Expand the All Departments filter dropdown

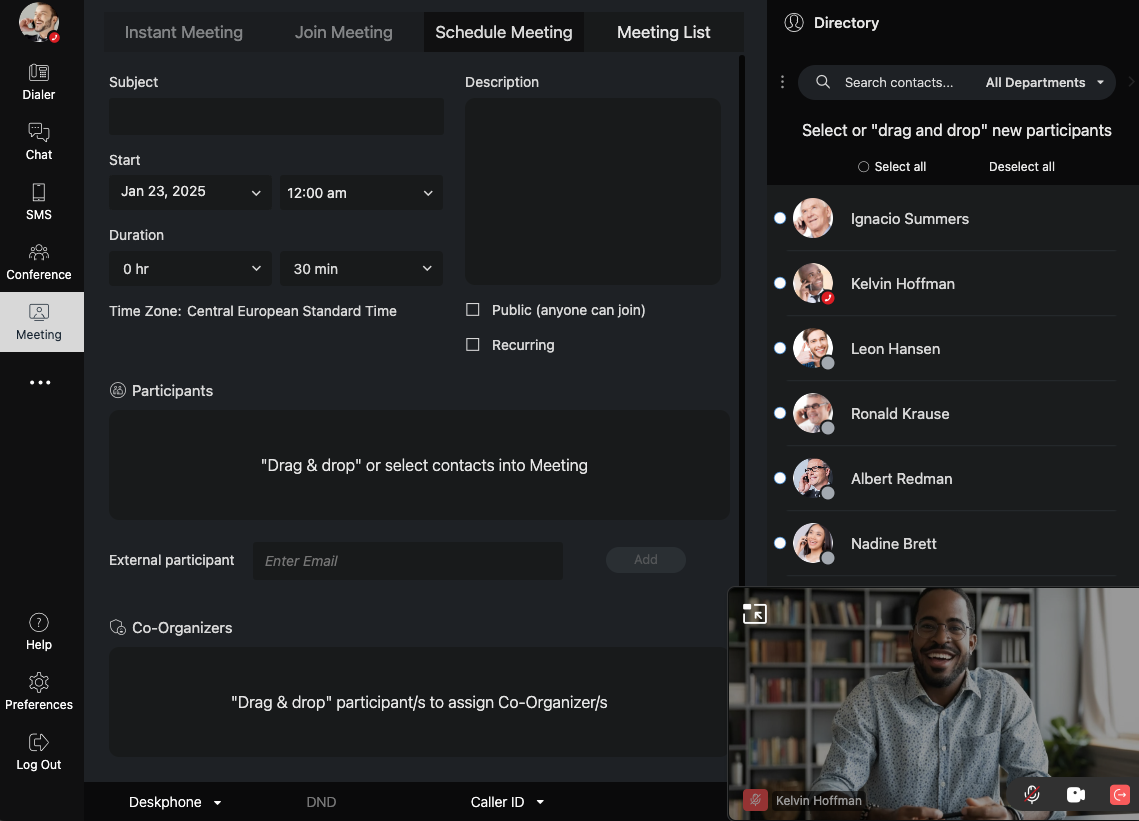pyautogui.click(x=1045, y=83)
